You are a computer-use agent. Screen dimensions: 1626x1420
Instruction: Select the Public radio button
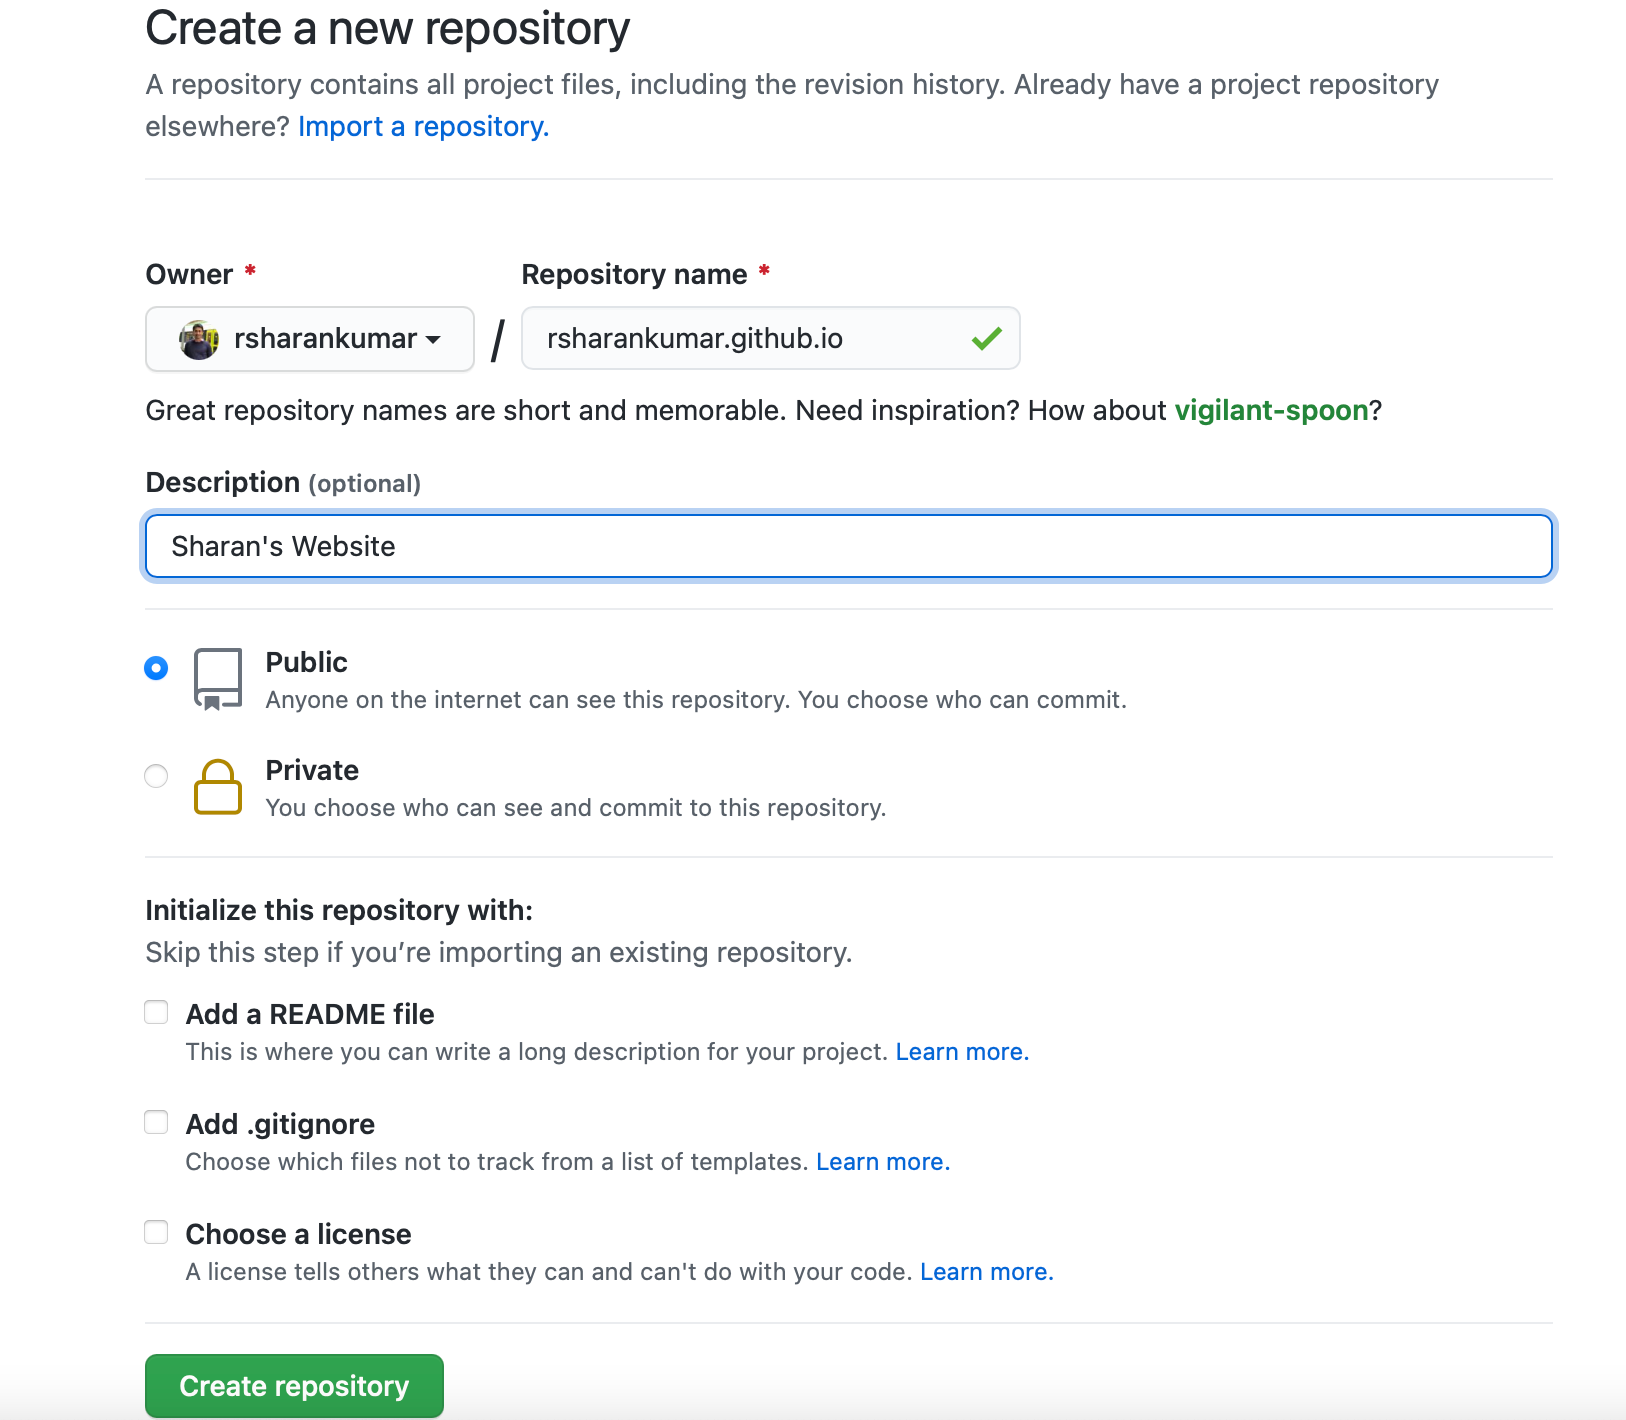pos(156,668)
